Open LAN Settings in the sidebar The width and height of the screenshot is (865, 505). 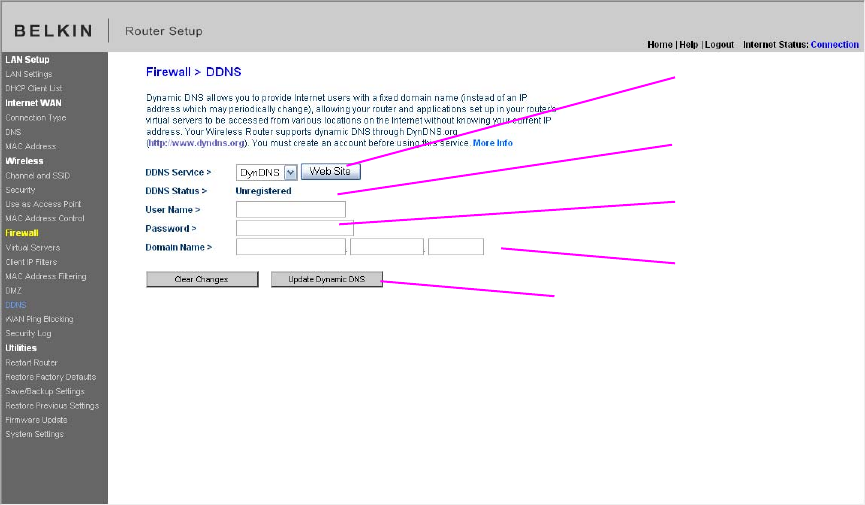click(x=29, y=74)
